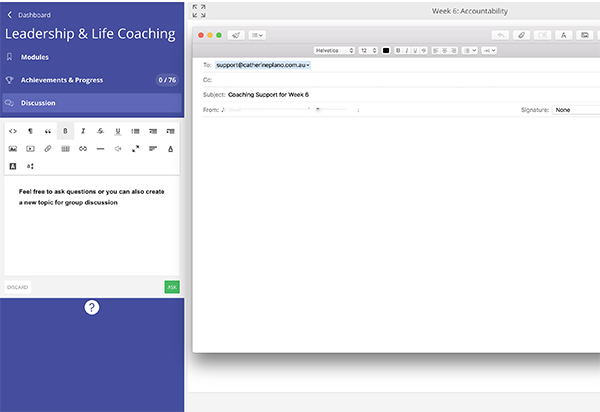Click into the Cc field
The image size is (600, 412).
click(x=400, y=79)
